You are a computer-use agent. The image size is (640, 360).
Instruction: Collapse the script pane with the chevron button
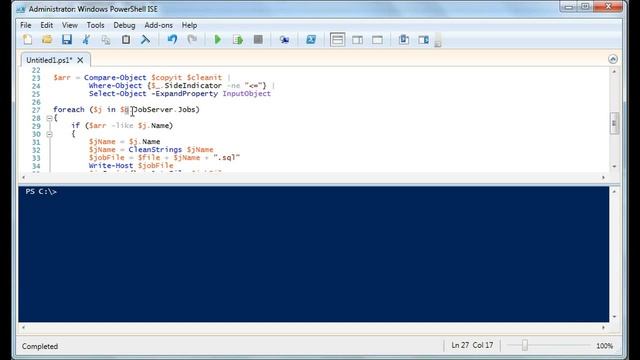(613, 59)
